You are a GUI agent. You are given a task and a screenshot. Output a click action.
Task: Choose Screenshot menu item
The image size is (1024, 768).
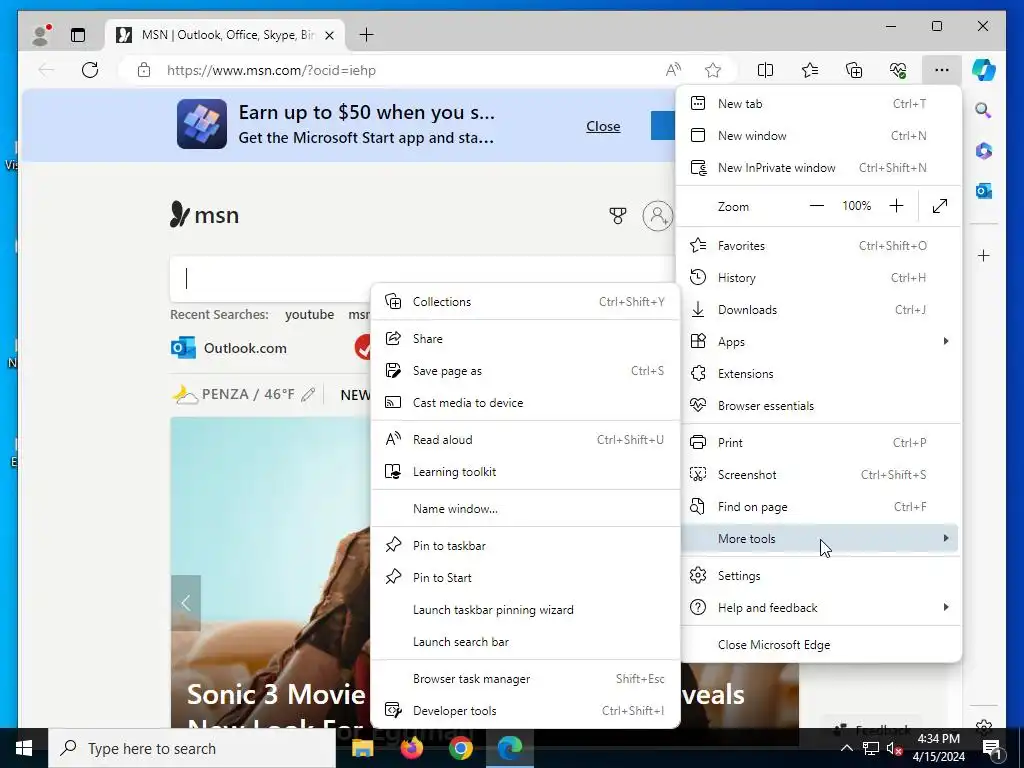pyautogui.click(x=820, y=475)
